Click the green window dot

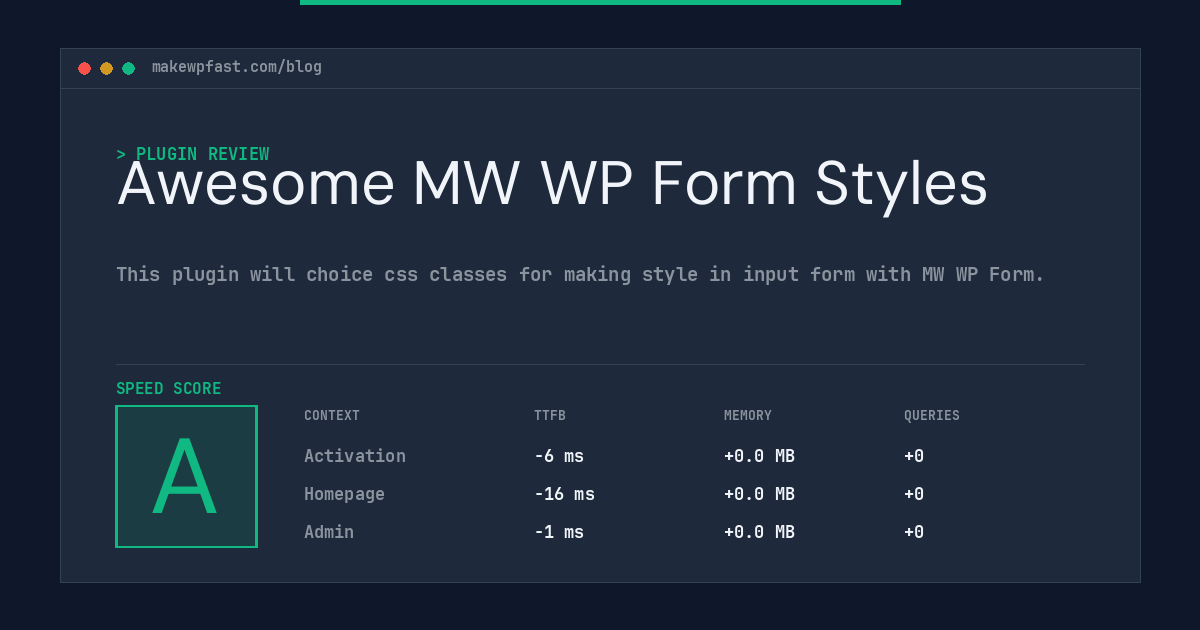coord(128,68)
